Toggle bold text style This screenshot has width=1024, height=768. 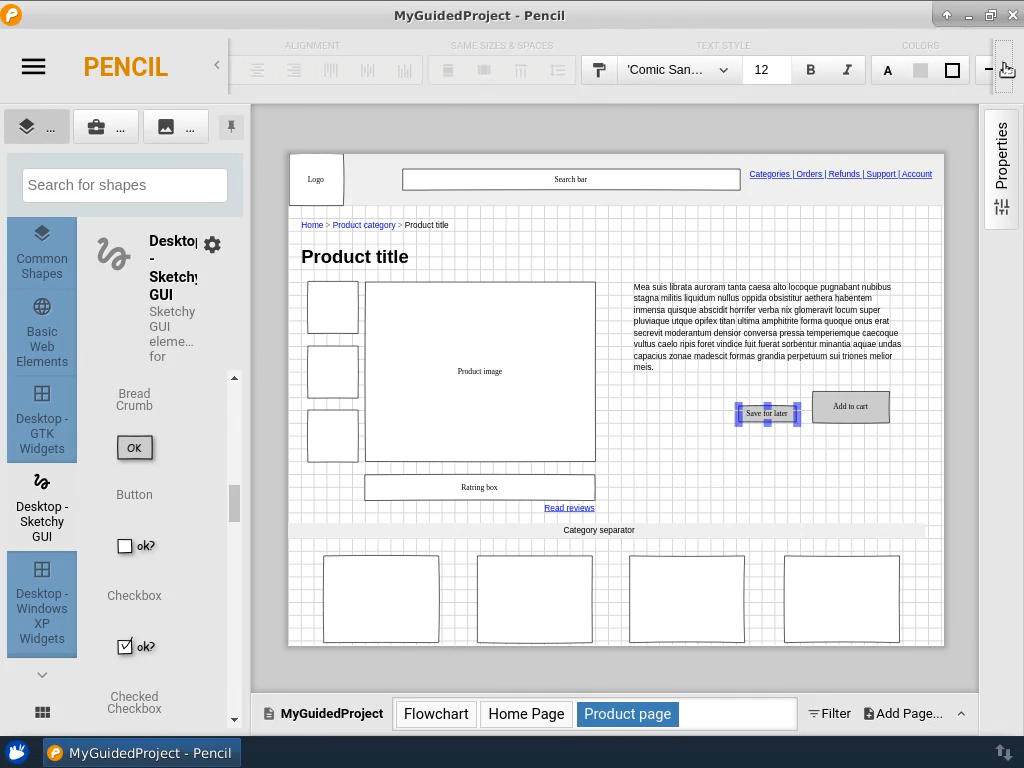click(x=810, y=70)
